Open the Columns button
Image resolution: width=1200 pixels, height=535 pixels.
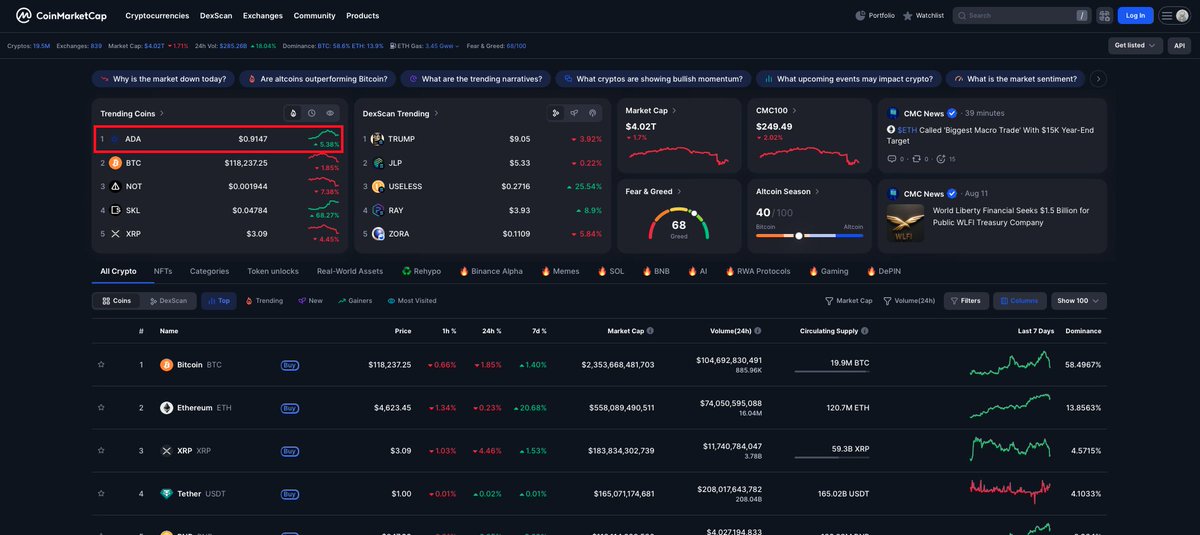[x=1019, y=301]
